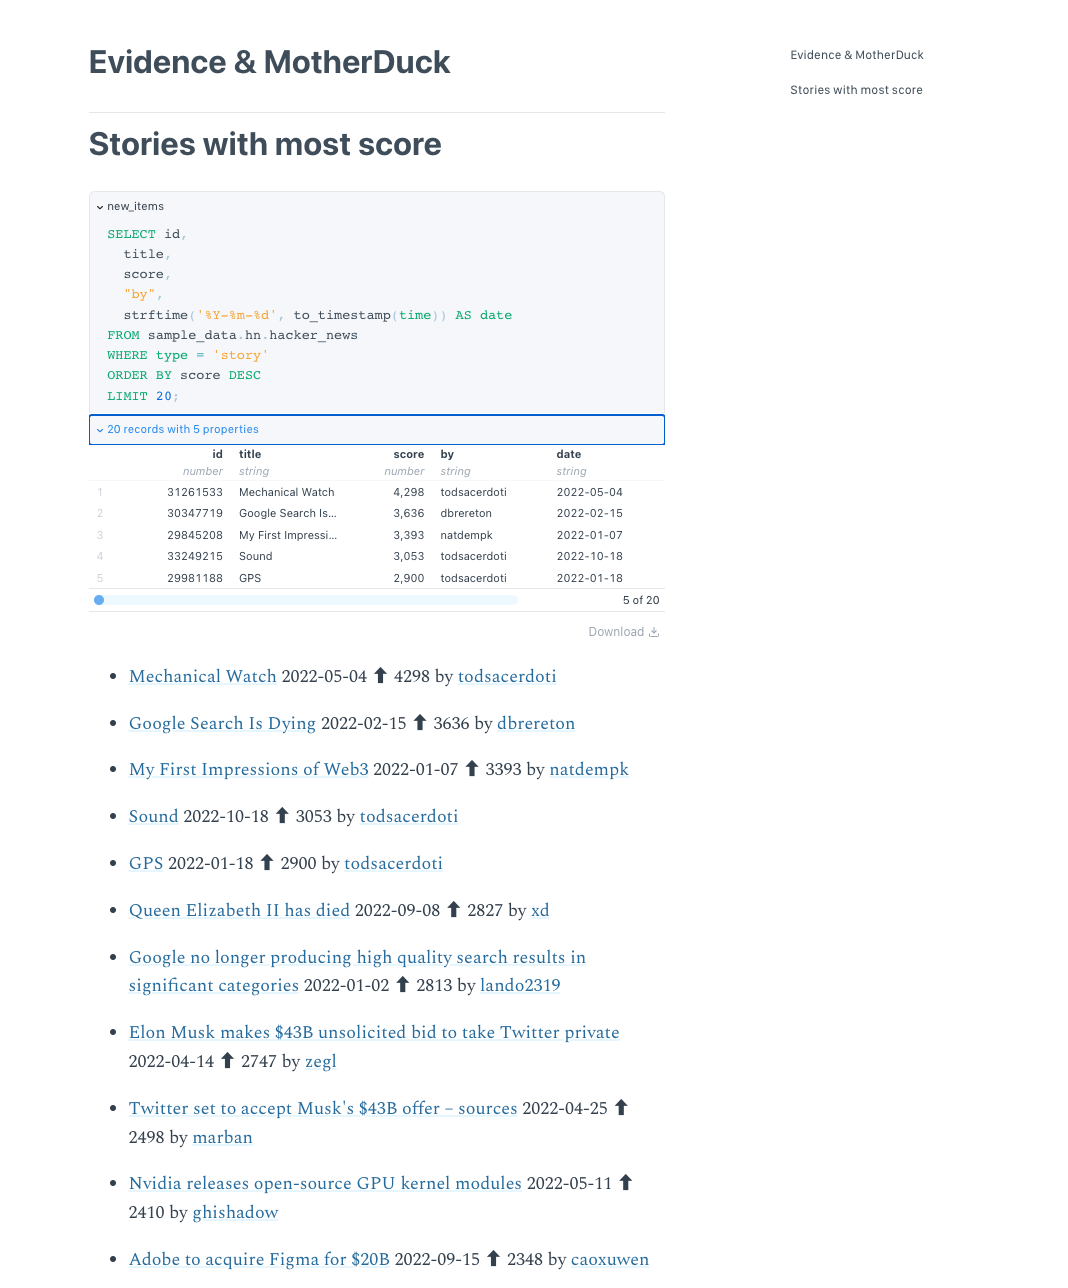This screenshot has height=1288, width=1068.
Task: Sort table by the date column header
Action: click(x=569, y=454)
